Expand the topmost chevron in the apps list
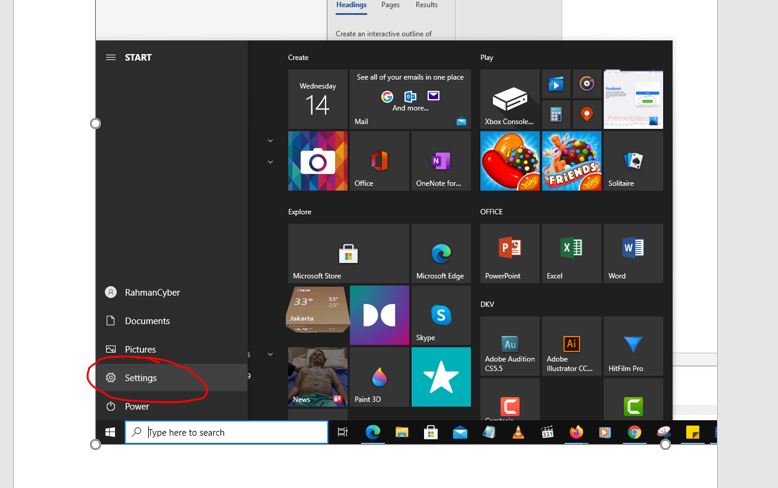Image resolution: width=778 pixels, height=488 pixels. (x=270, y=141)
